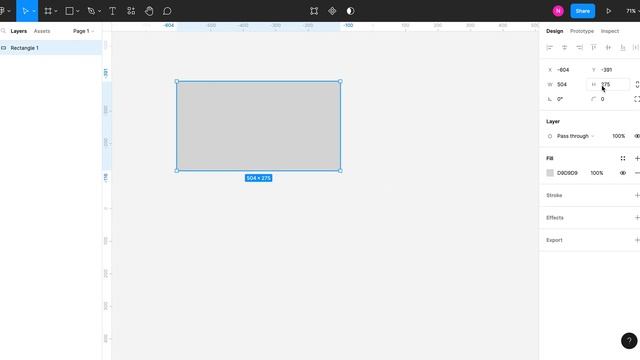
Task: Click the D9D9D9 hex value field
Action: pos(567,173)
